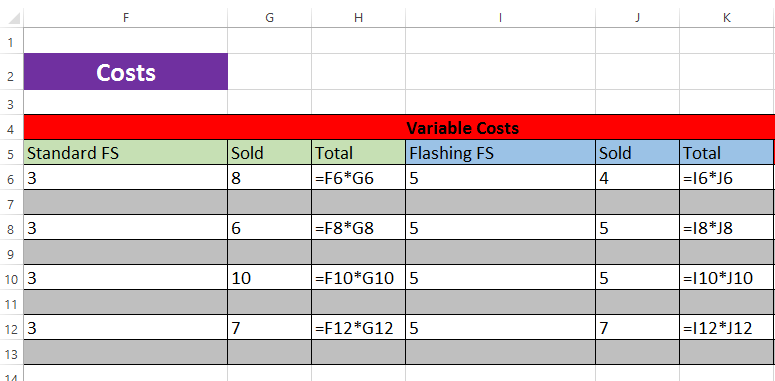Viewport: 775px width, 381px height.
Task: Click cell containing formula =F6*G6
Action: 358,178
